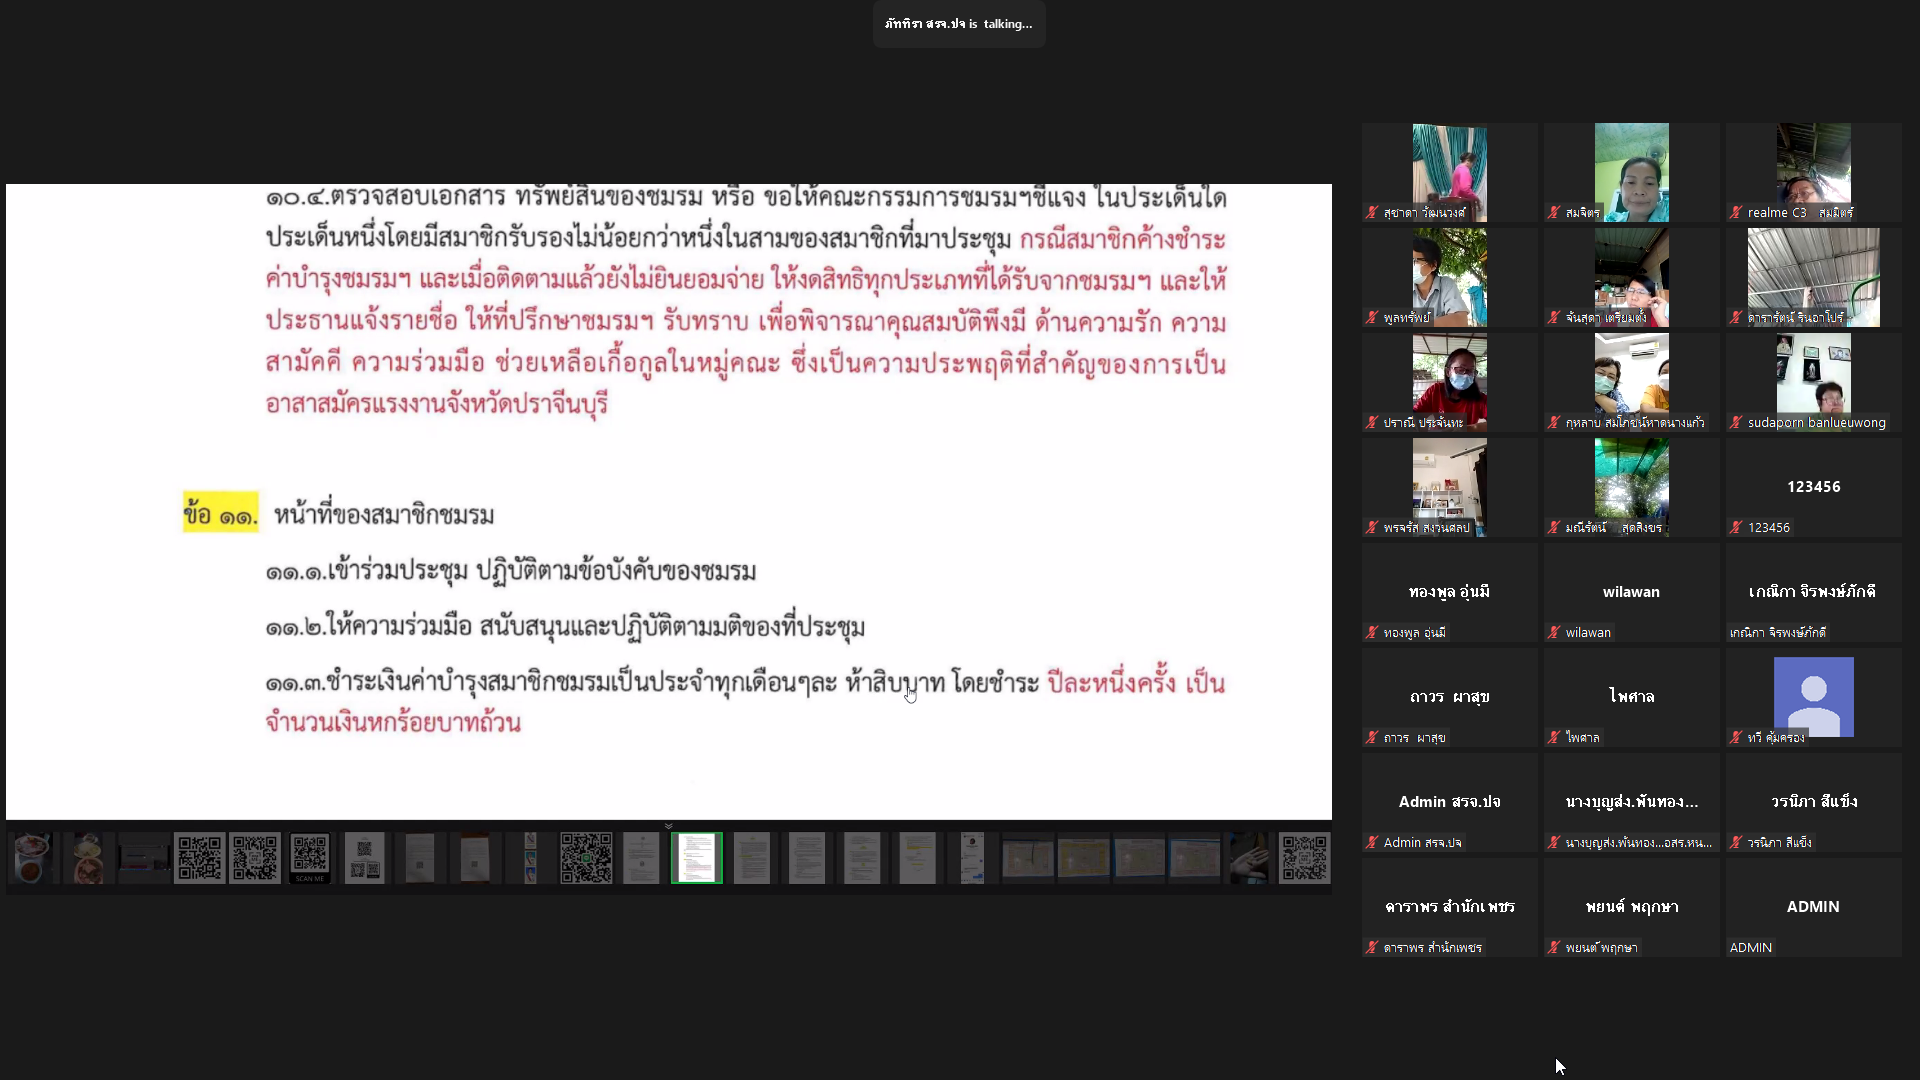
Task: Click the muted mic icon beside ไพศาล
Action: (1554, 738)
